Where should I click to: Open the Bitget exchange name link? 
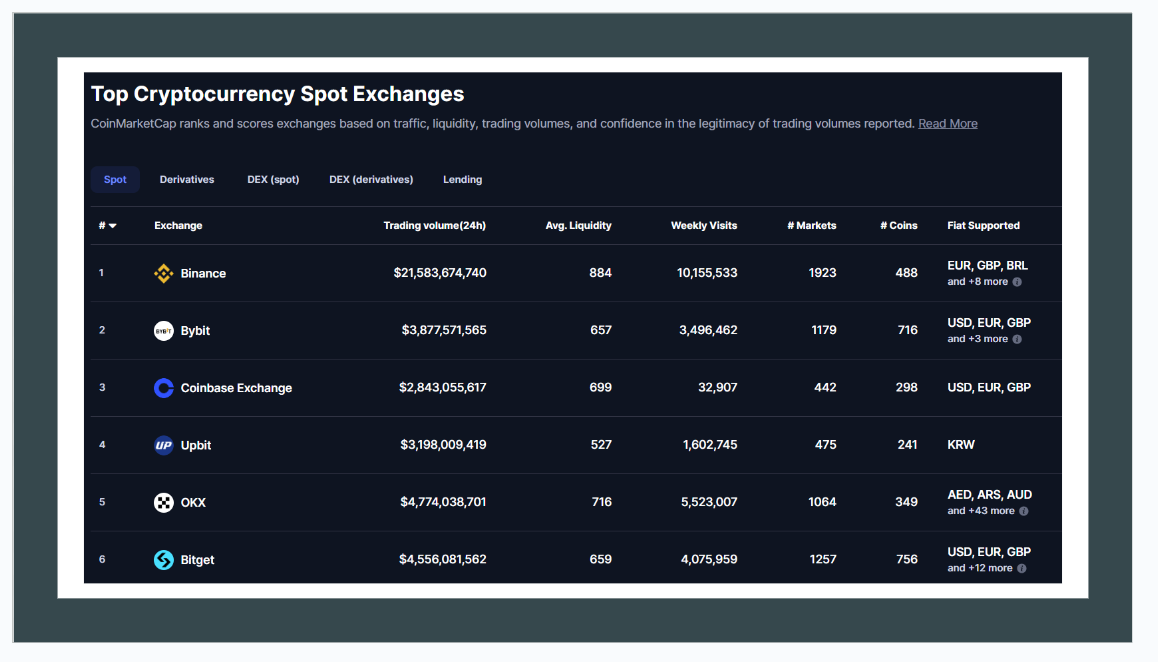pyautogui.click(x=197, y=559)
